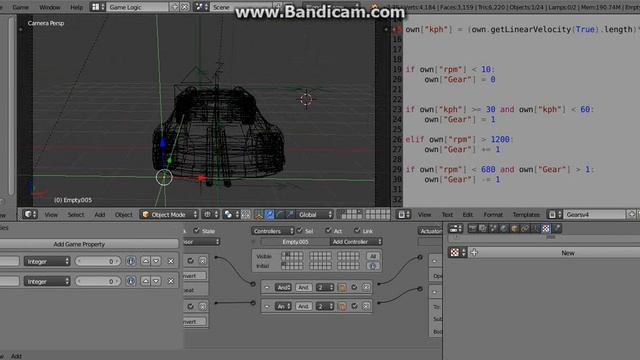Open first controller type dropdown

click(x=283, y=287)
